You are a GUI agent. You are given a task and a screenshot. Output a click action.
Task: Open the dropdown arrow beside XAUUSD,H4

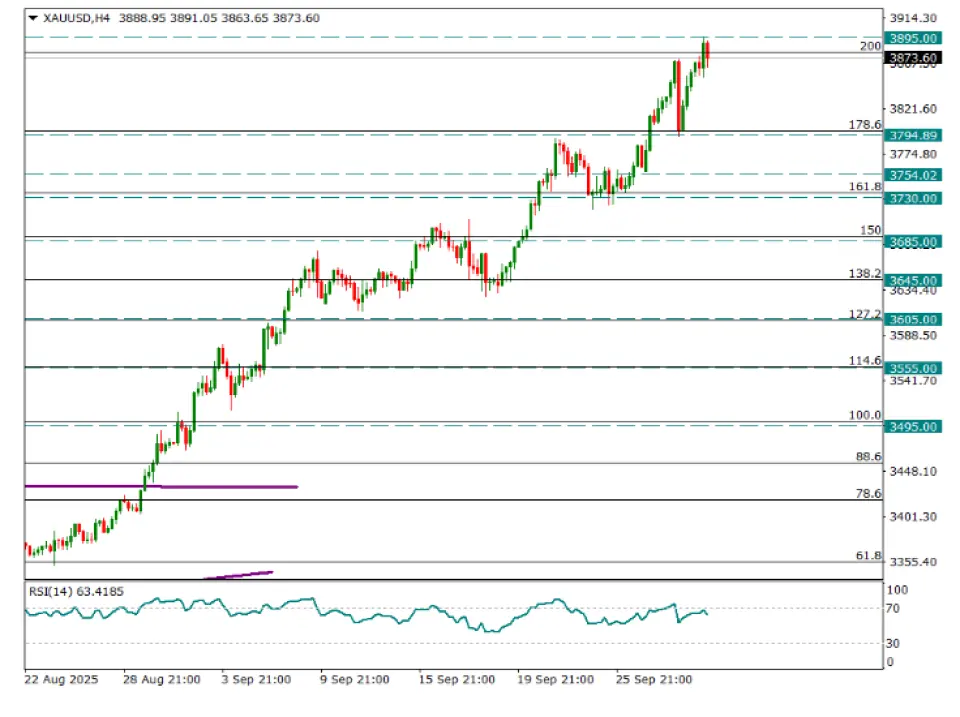(32, 18)
